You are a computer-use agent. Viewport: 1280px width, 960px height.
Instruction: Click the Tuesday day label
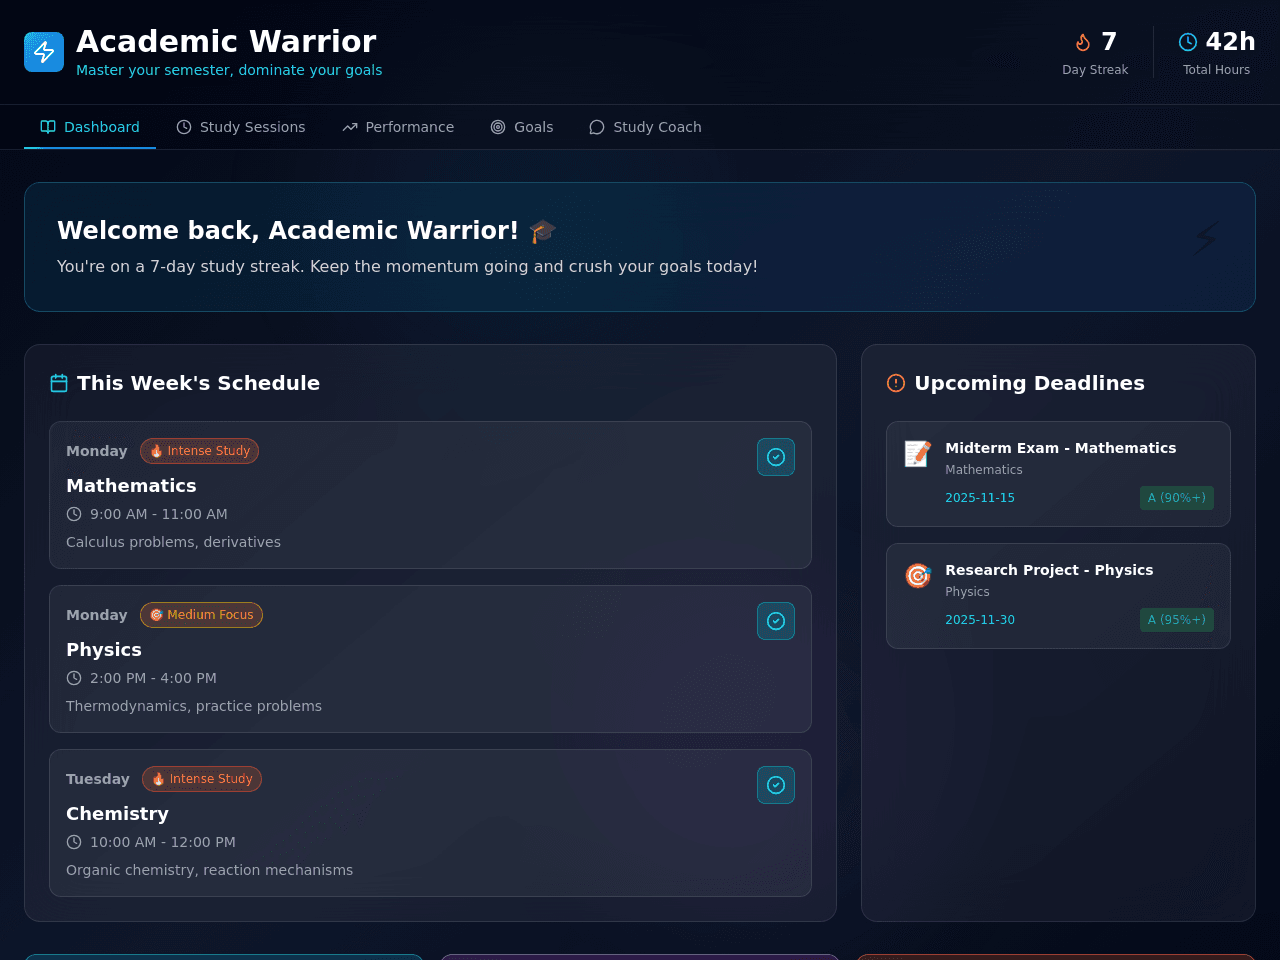point(98,779)
